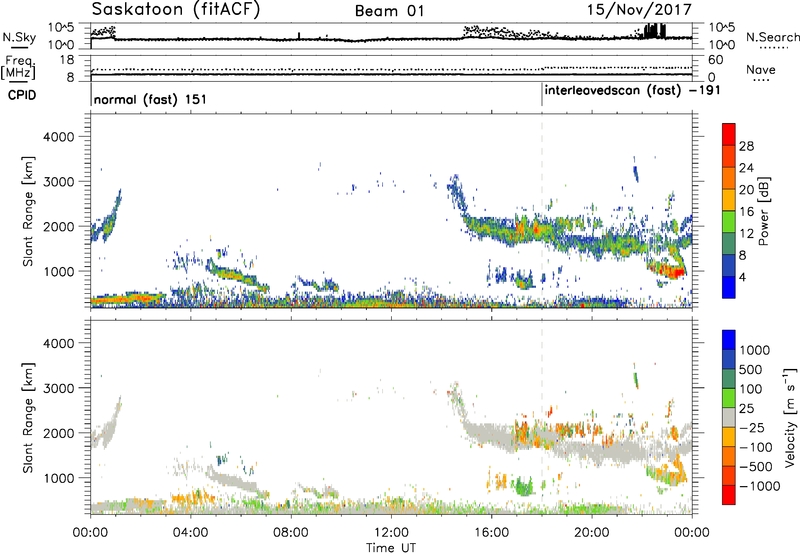Click the "N.Sky" legend label
Screen dimensions: 800x554
pos(19,37)
